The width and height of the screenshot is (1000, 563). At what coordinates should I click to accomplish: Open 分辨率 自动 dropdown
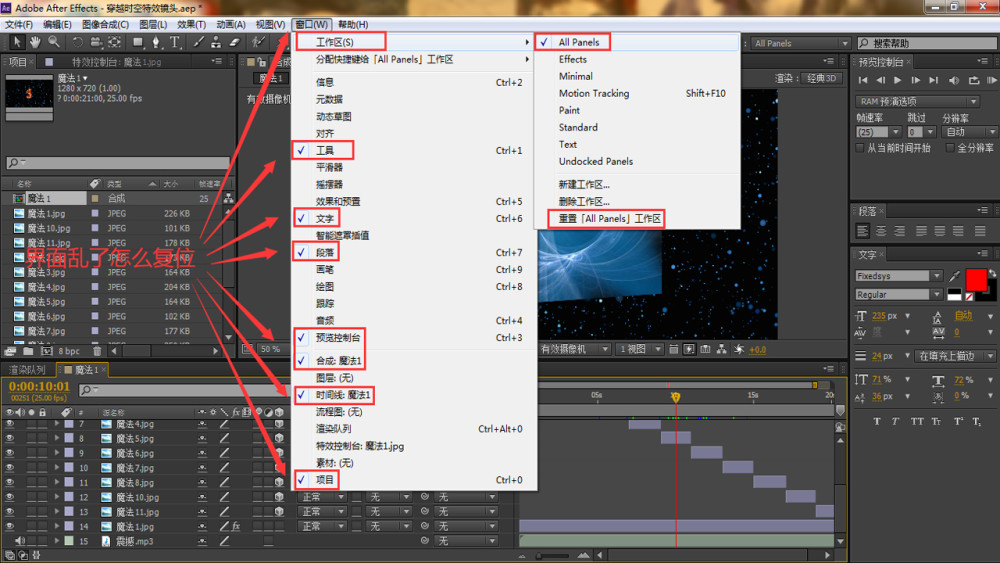tap(969, 132)
